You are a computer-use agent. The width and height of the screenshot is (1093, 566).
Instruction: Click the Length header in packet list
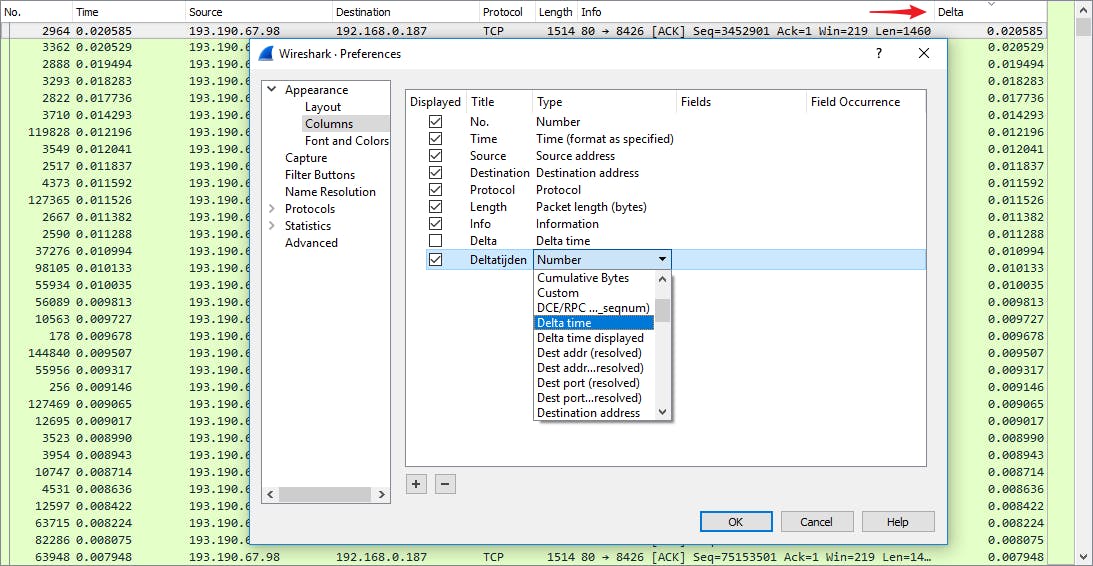(x=556, y=12)
